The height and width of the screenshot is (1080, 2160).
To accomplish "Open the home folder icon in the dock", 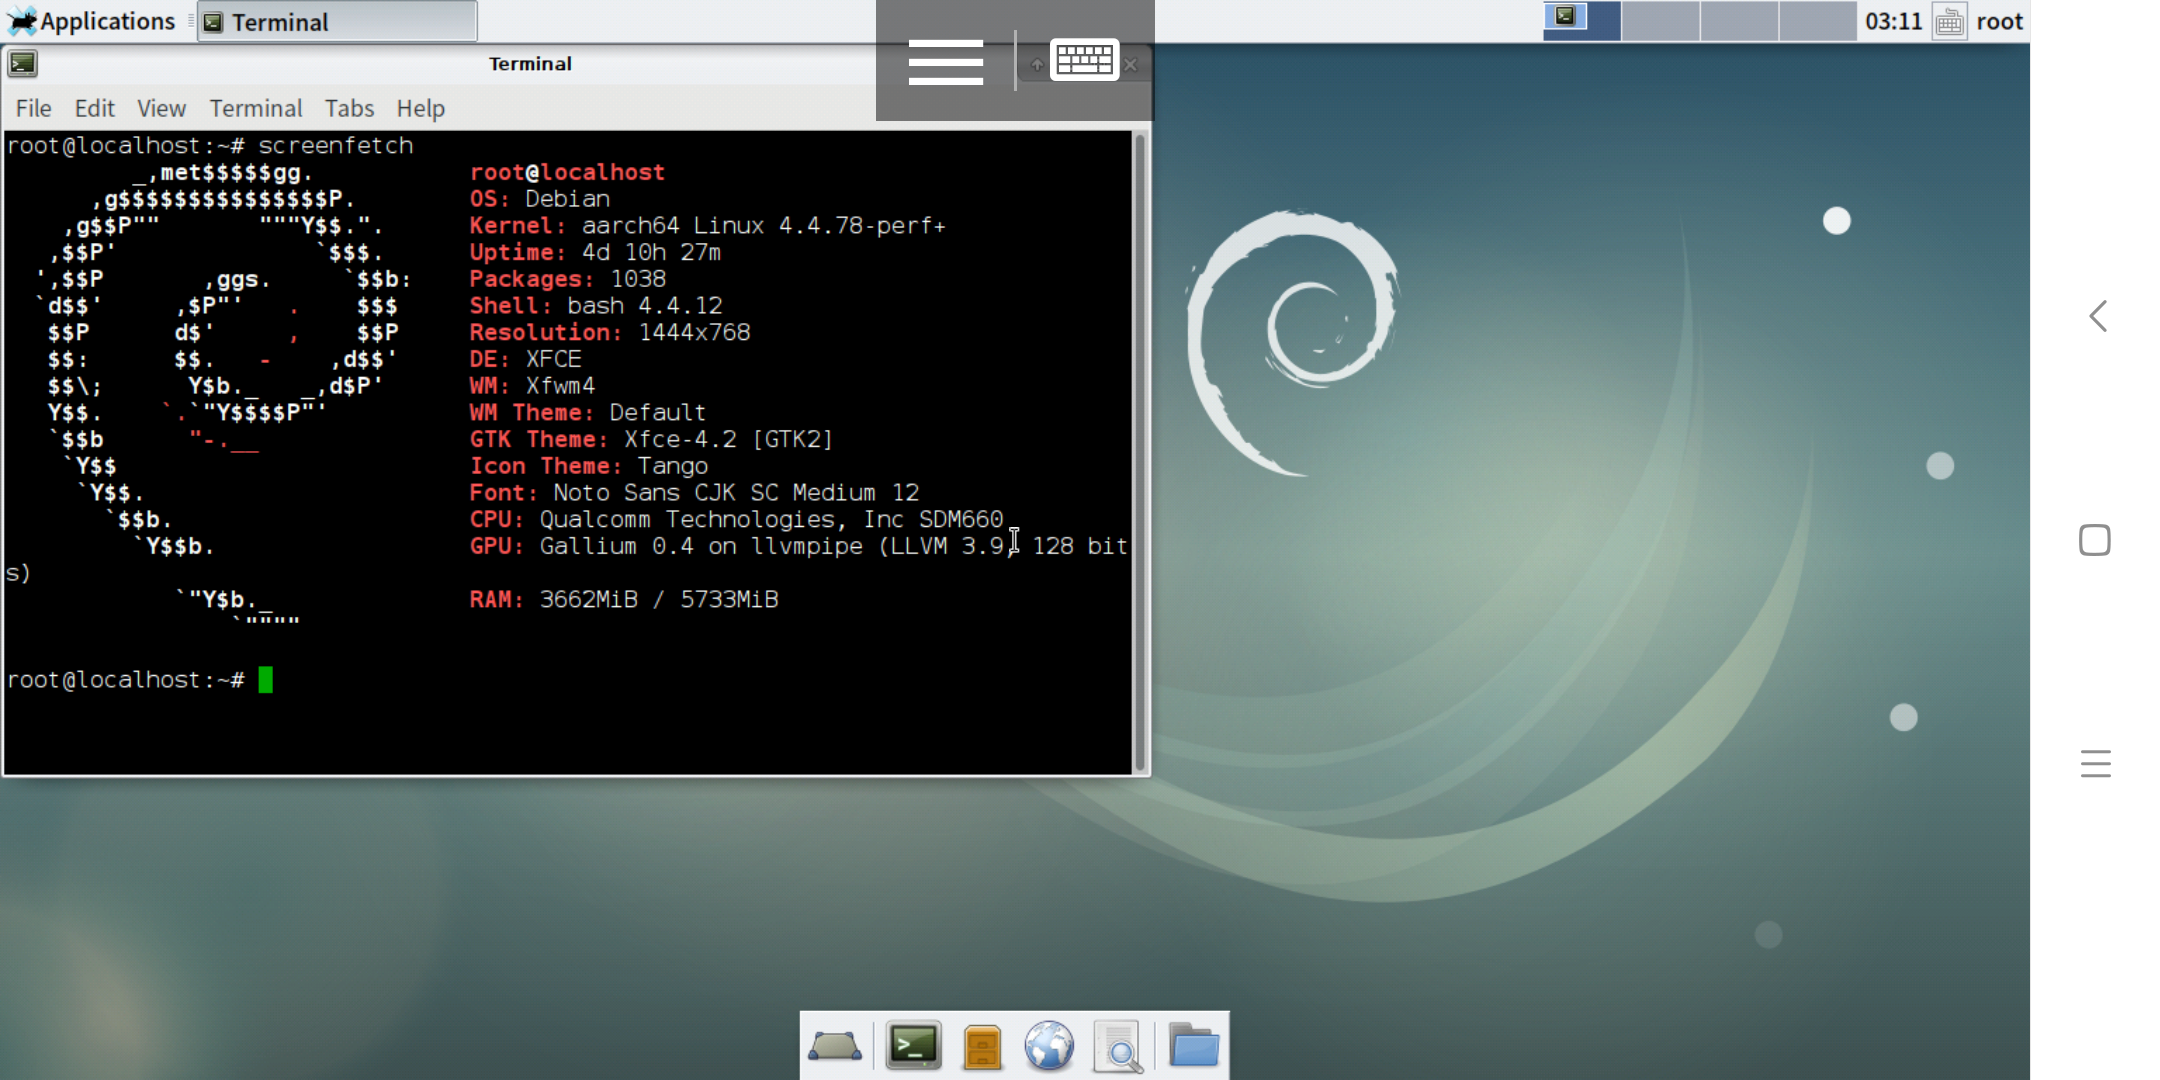I will point(1193,1046).
